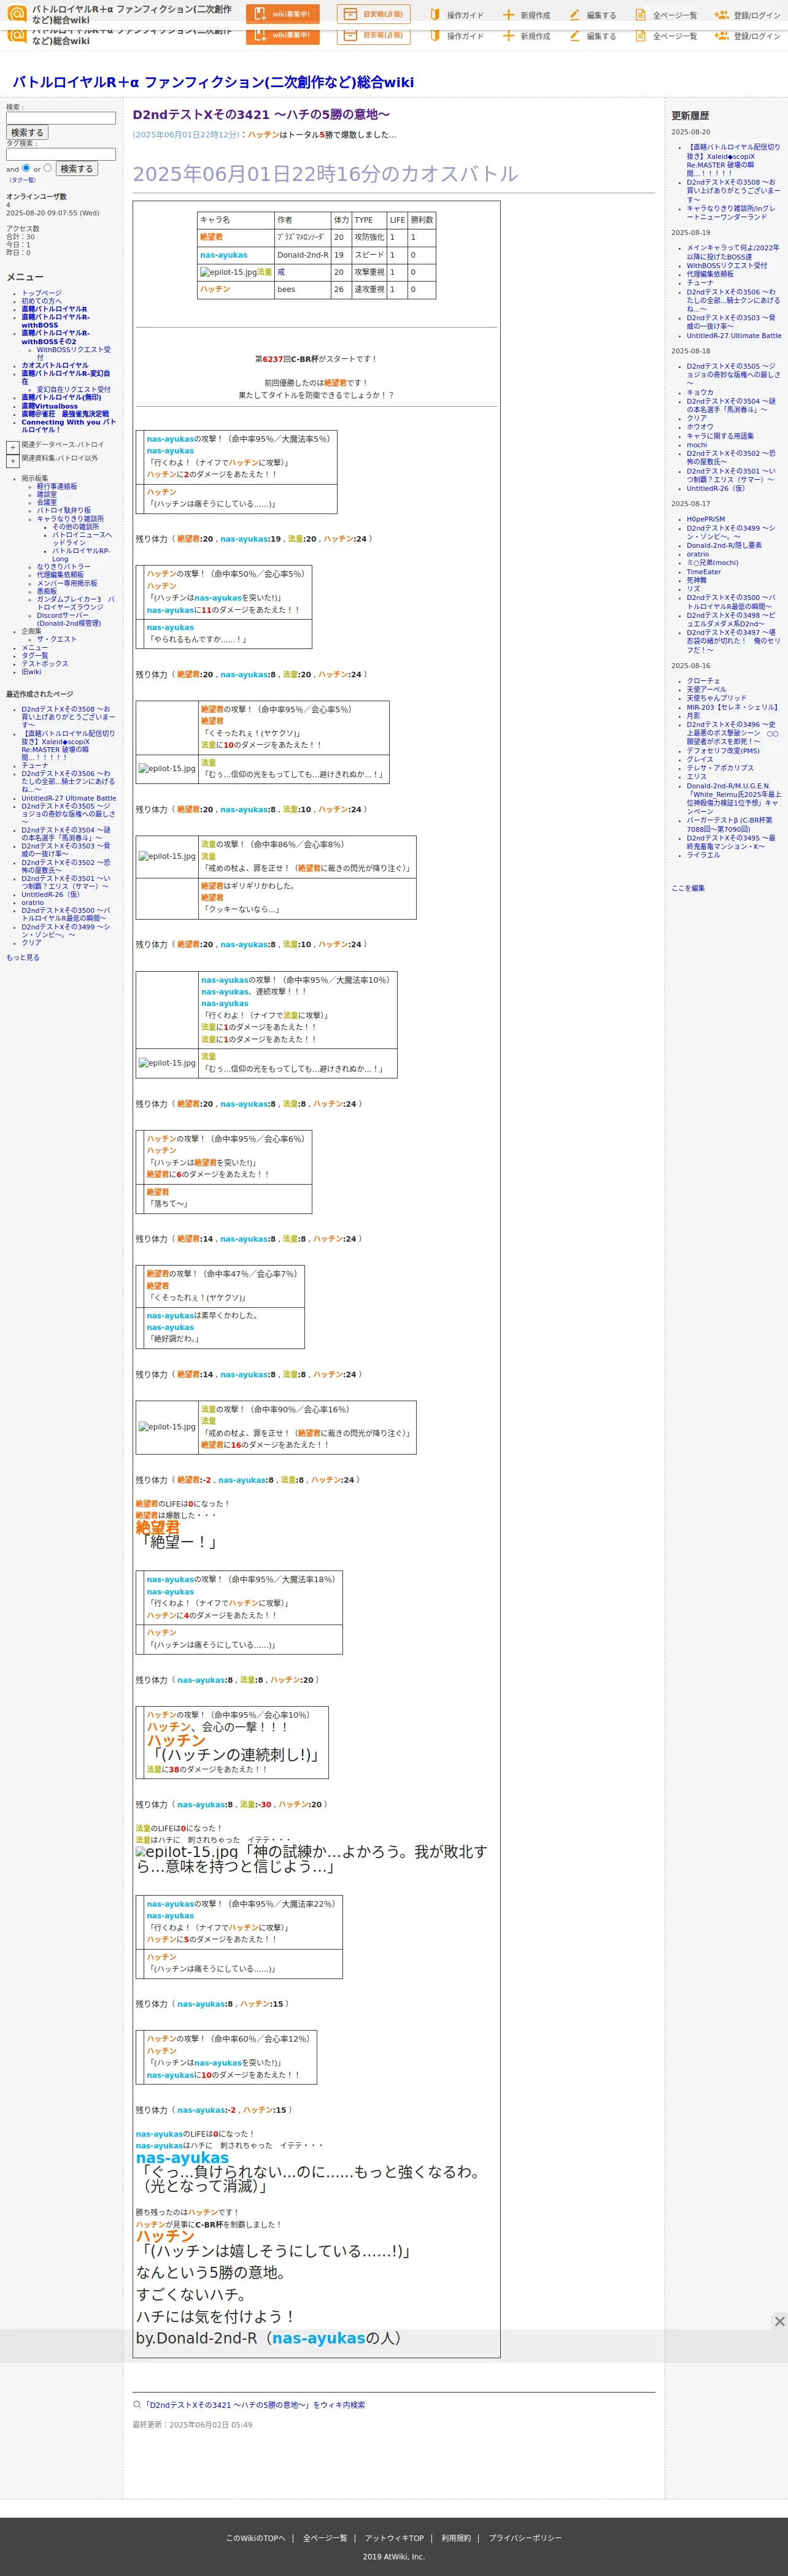Open ライラエル in the 更新履歴 list
This screenshot has height=2576, width=788.
(x=703, y=855)
